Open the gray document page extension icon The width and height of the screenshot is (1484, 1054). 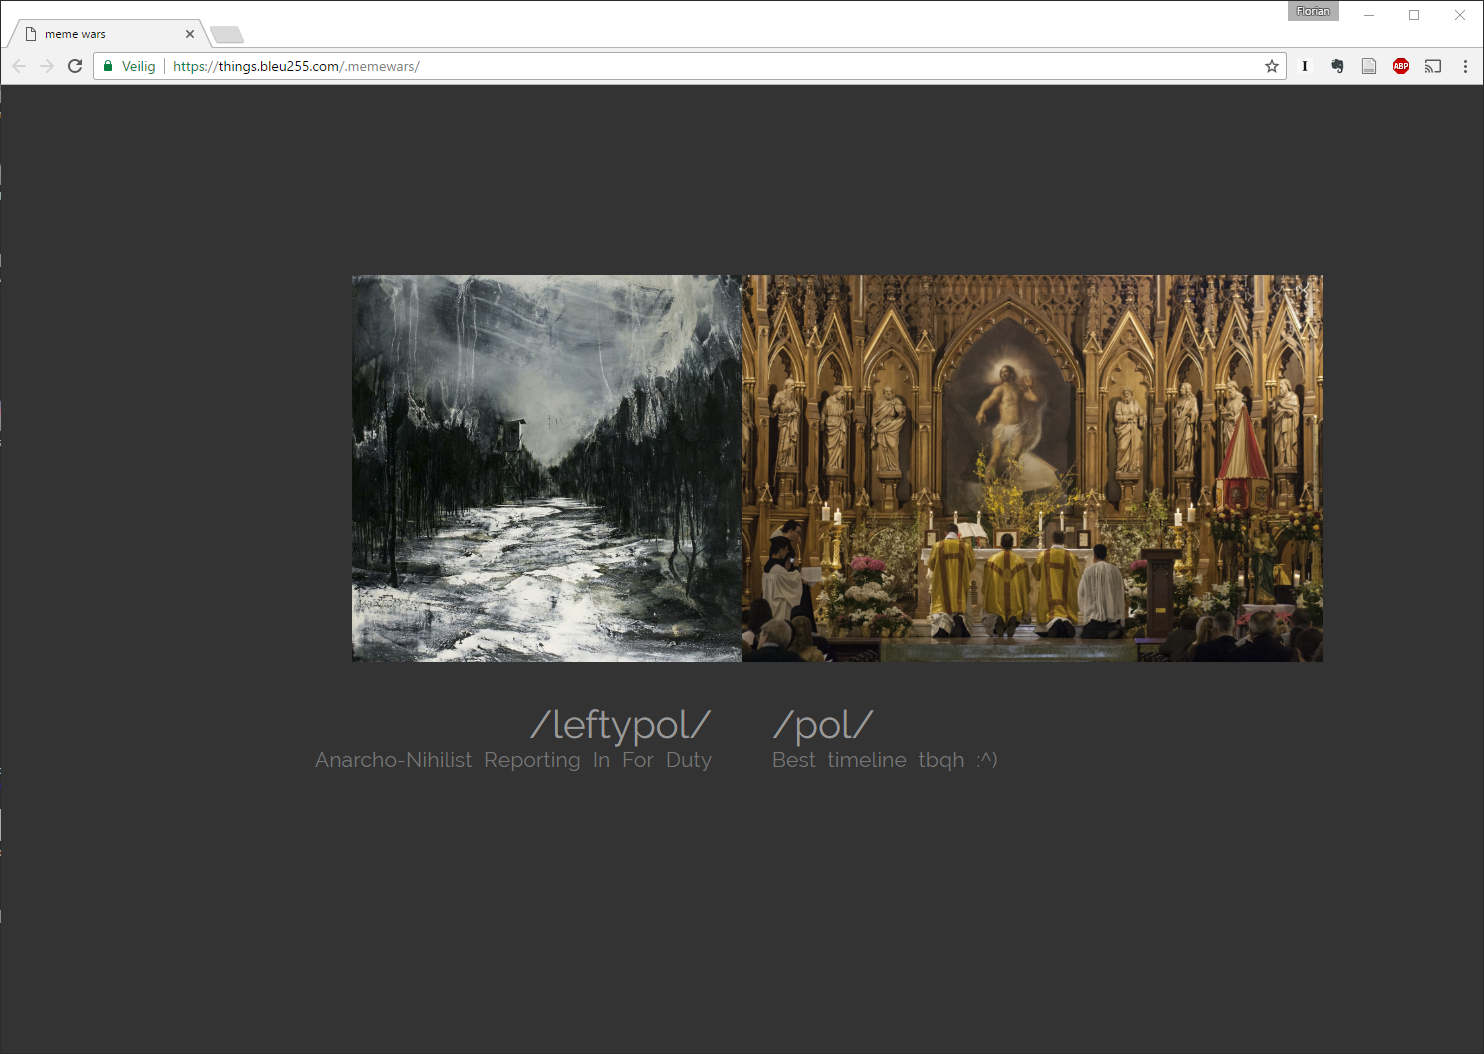(x=1369, y=66)
